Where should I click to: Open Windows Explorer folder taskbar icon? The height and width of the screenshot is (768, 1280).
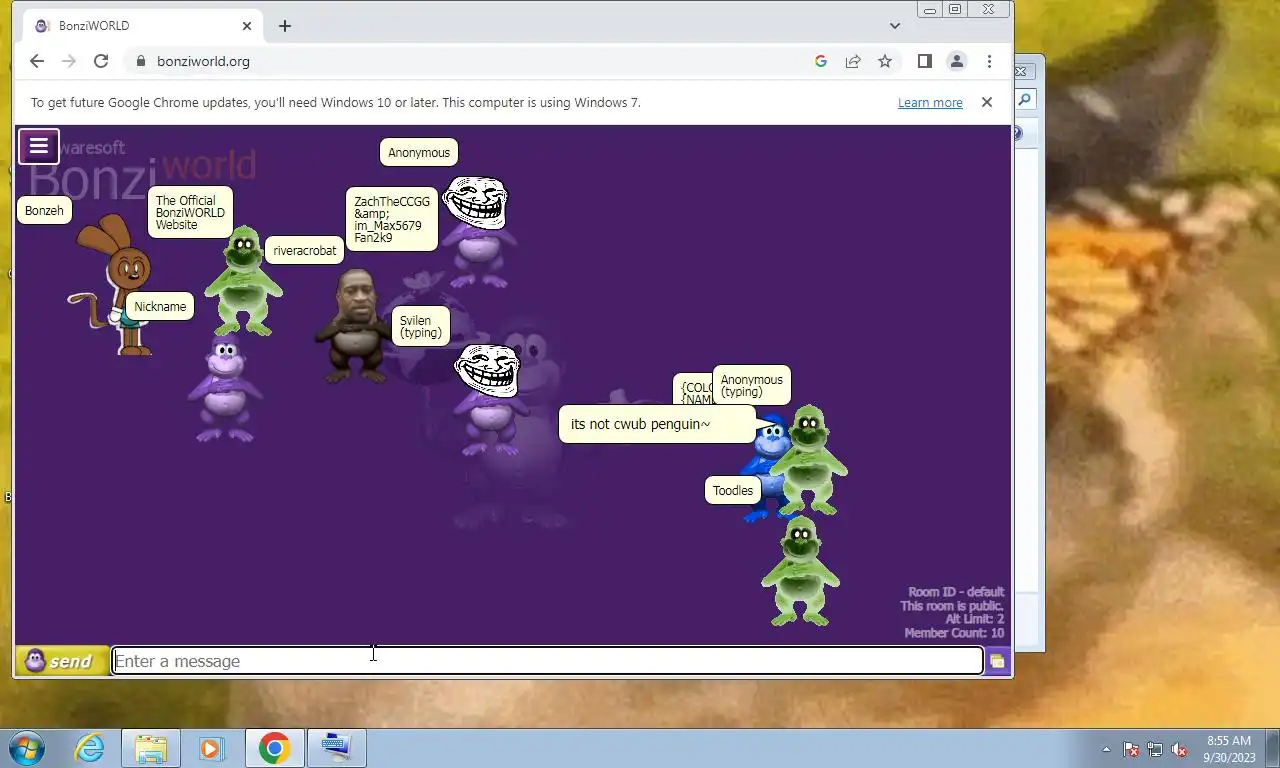click(x=151, y=748)
